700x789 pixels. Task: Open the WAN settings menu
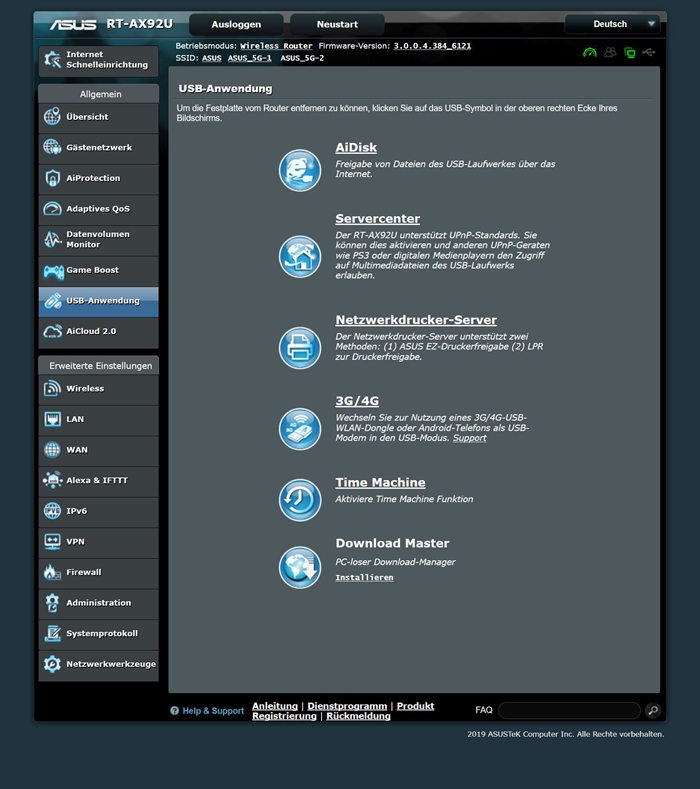(x=99, y=450)
